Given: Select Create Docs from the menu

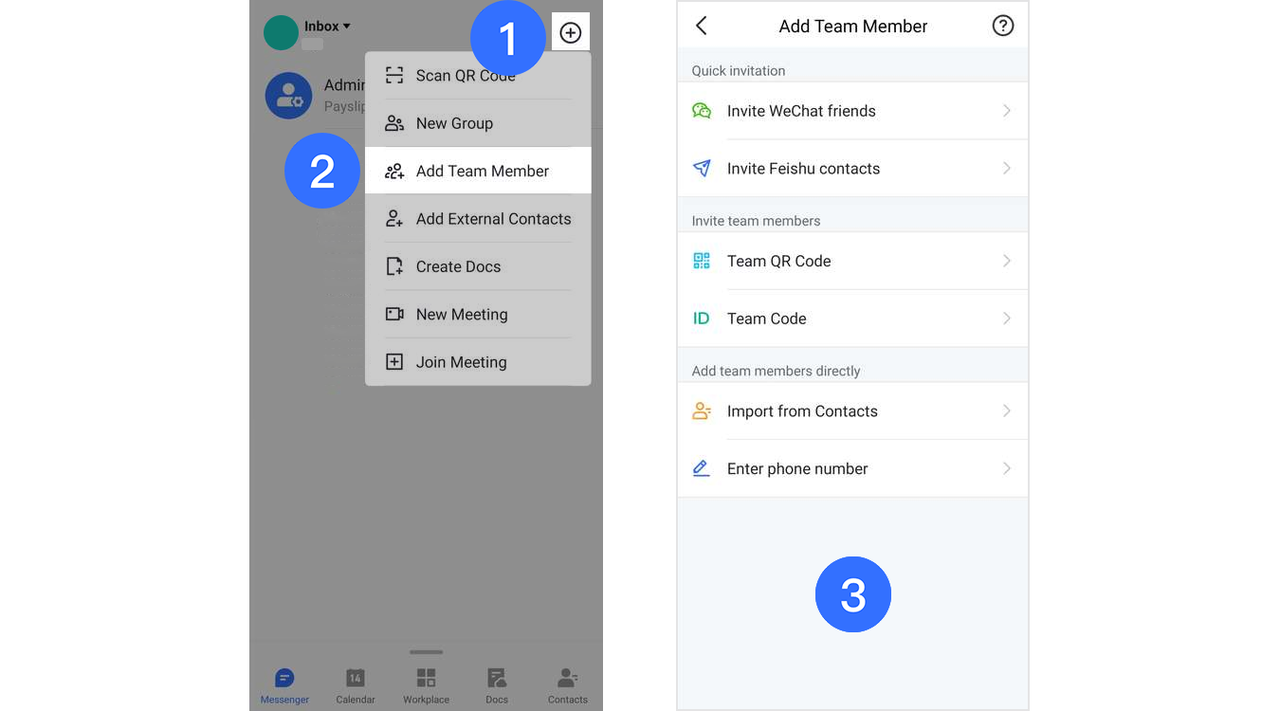Looking at the screenshot, I should tap(458, 267).
